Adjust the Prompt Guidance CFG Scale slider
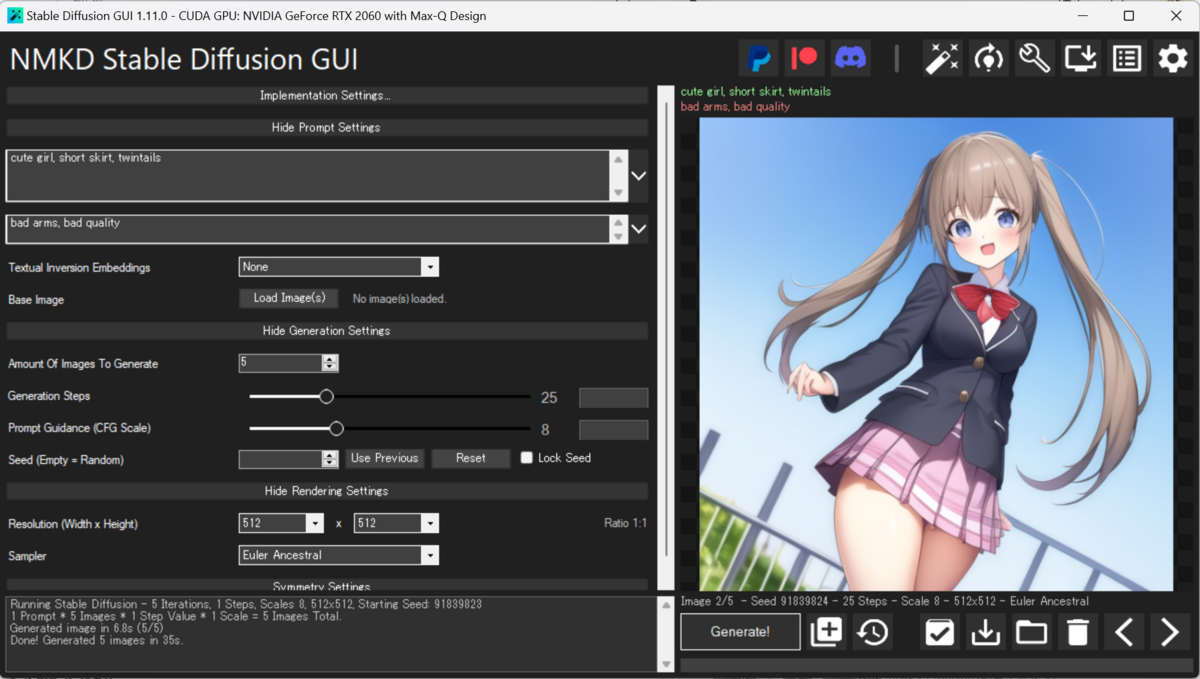 coord(336,428)
